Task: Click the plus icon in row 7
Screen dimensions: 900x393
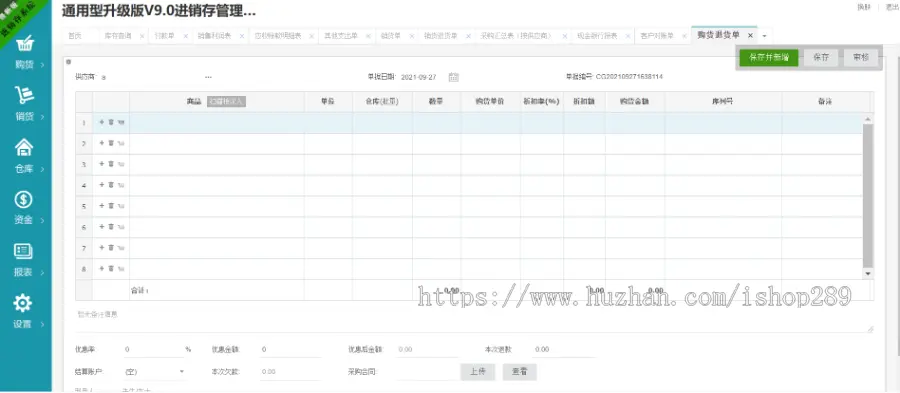Action: tap(102, 247)
